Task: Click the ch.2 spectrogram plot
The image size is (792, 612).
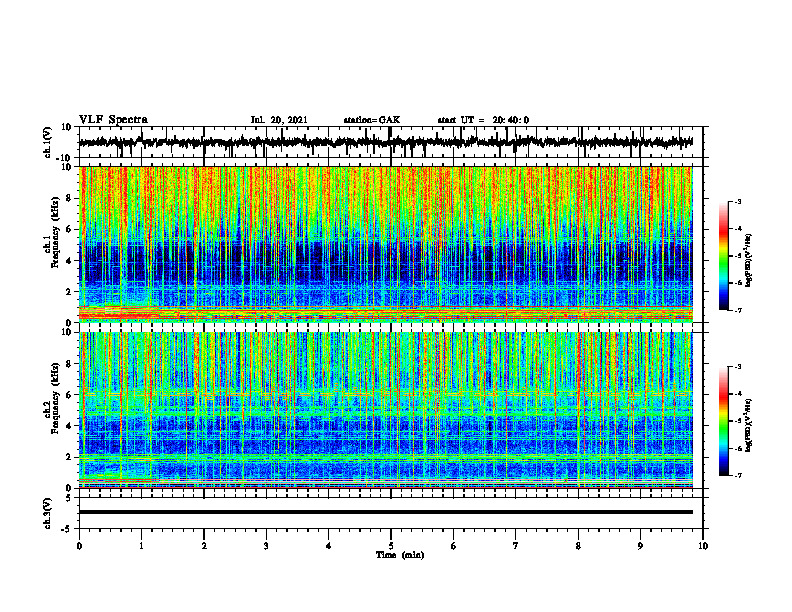Action: tap(386, 410)
